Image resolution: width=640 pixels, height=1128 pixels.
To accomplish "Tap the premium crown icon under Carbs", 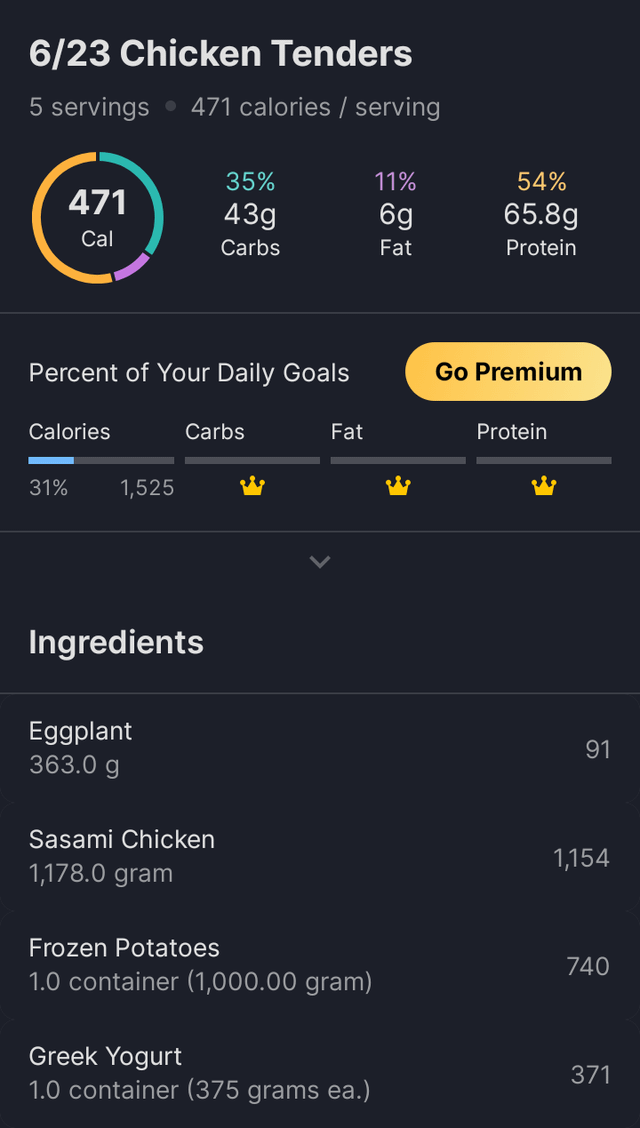I will [x=252, y=487].
